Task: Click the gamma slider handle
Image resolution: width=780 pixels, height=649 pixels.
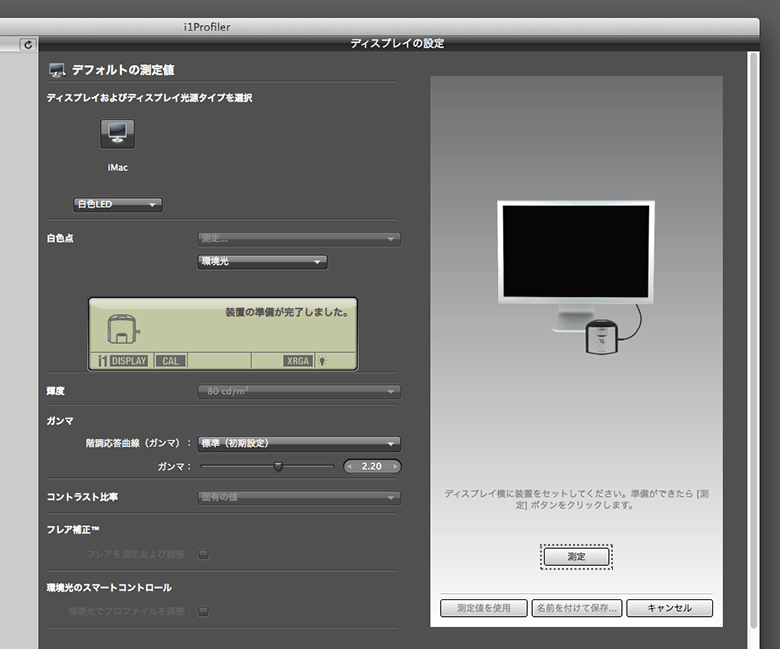Action: [278, 466]
